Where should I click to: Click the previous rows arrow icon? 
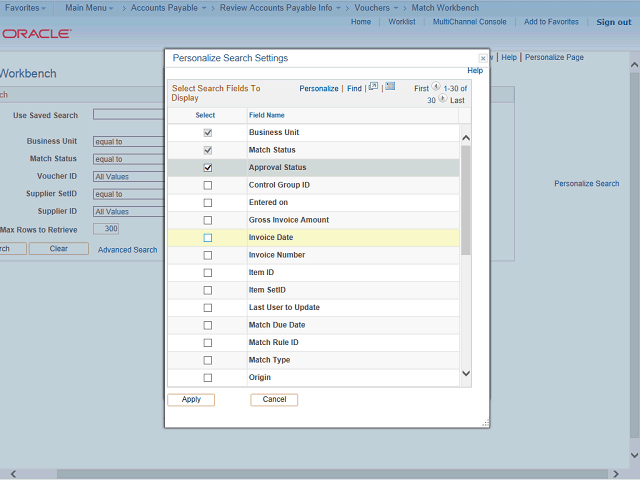point(436,88)
